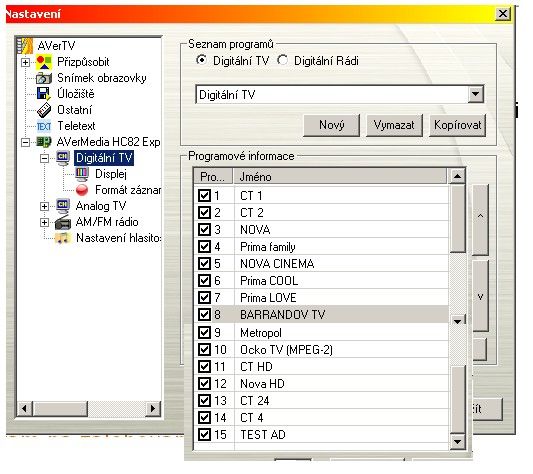Uncheck channel 8 BARRANDOV TV checkbox
The height and width of the screenshot is (474, 533).
(x=204, y=315)
